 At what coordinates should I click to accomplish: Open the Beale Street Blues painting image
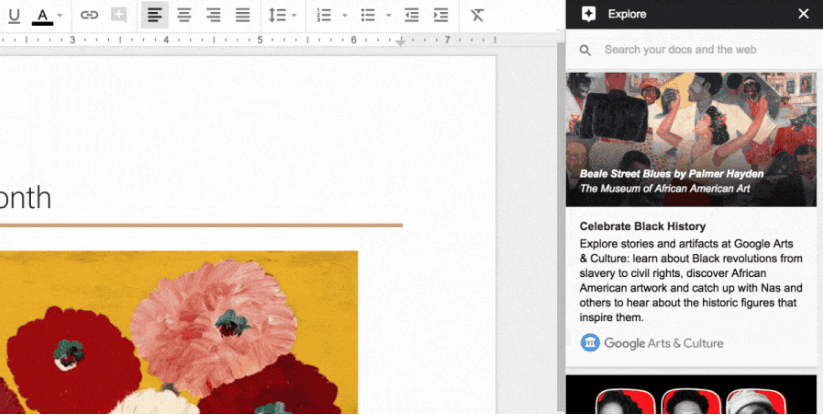click(x=691, y=139)
